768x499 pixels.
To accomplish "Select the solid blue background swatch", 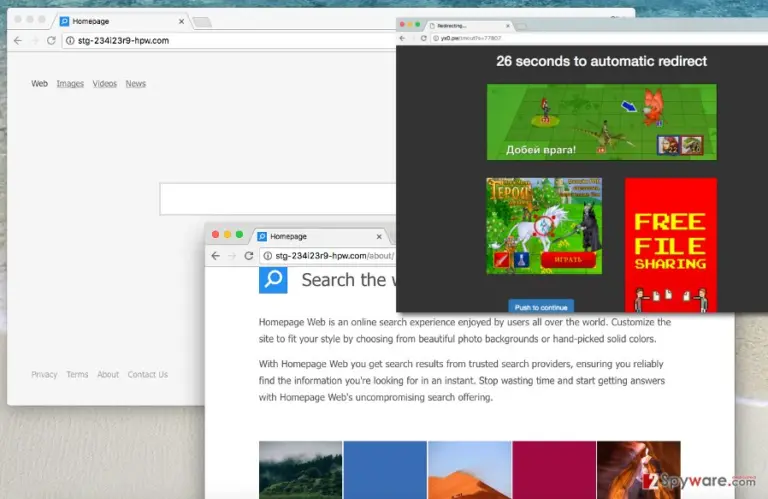I will point(385,470).
